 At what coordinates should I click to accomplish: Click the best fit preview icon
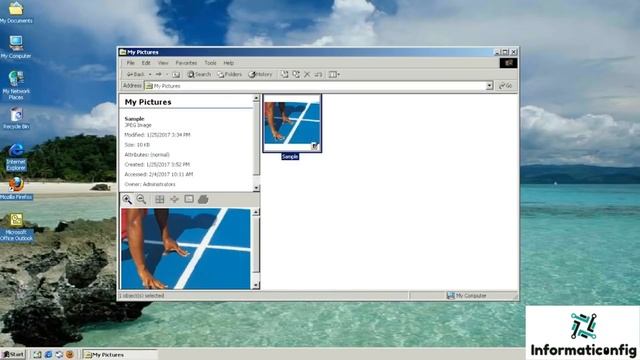[x=174, y=199]
